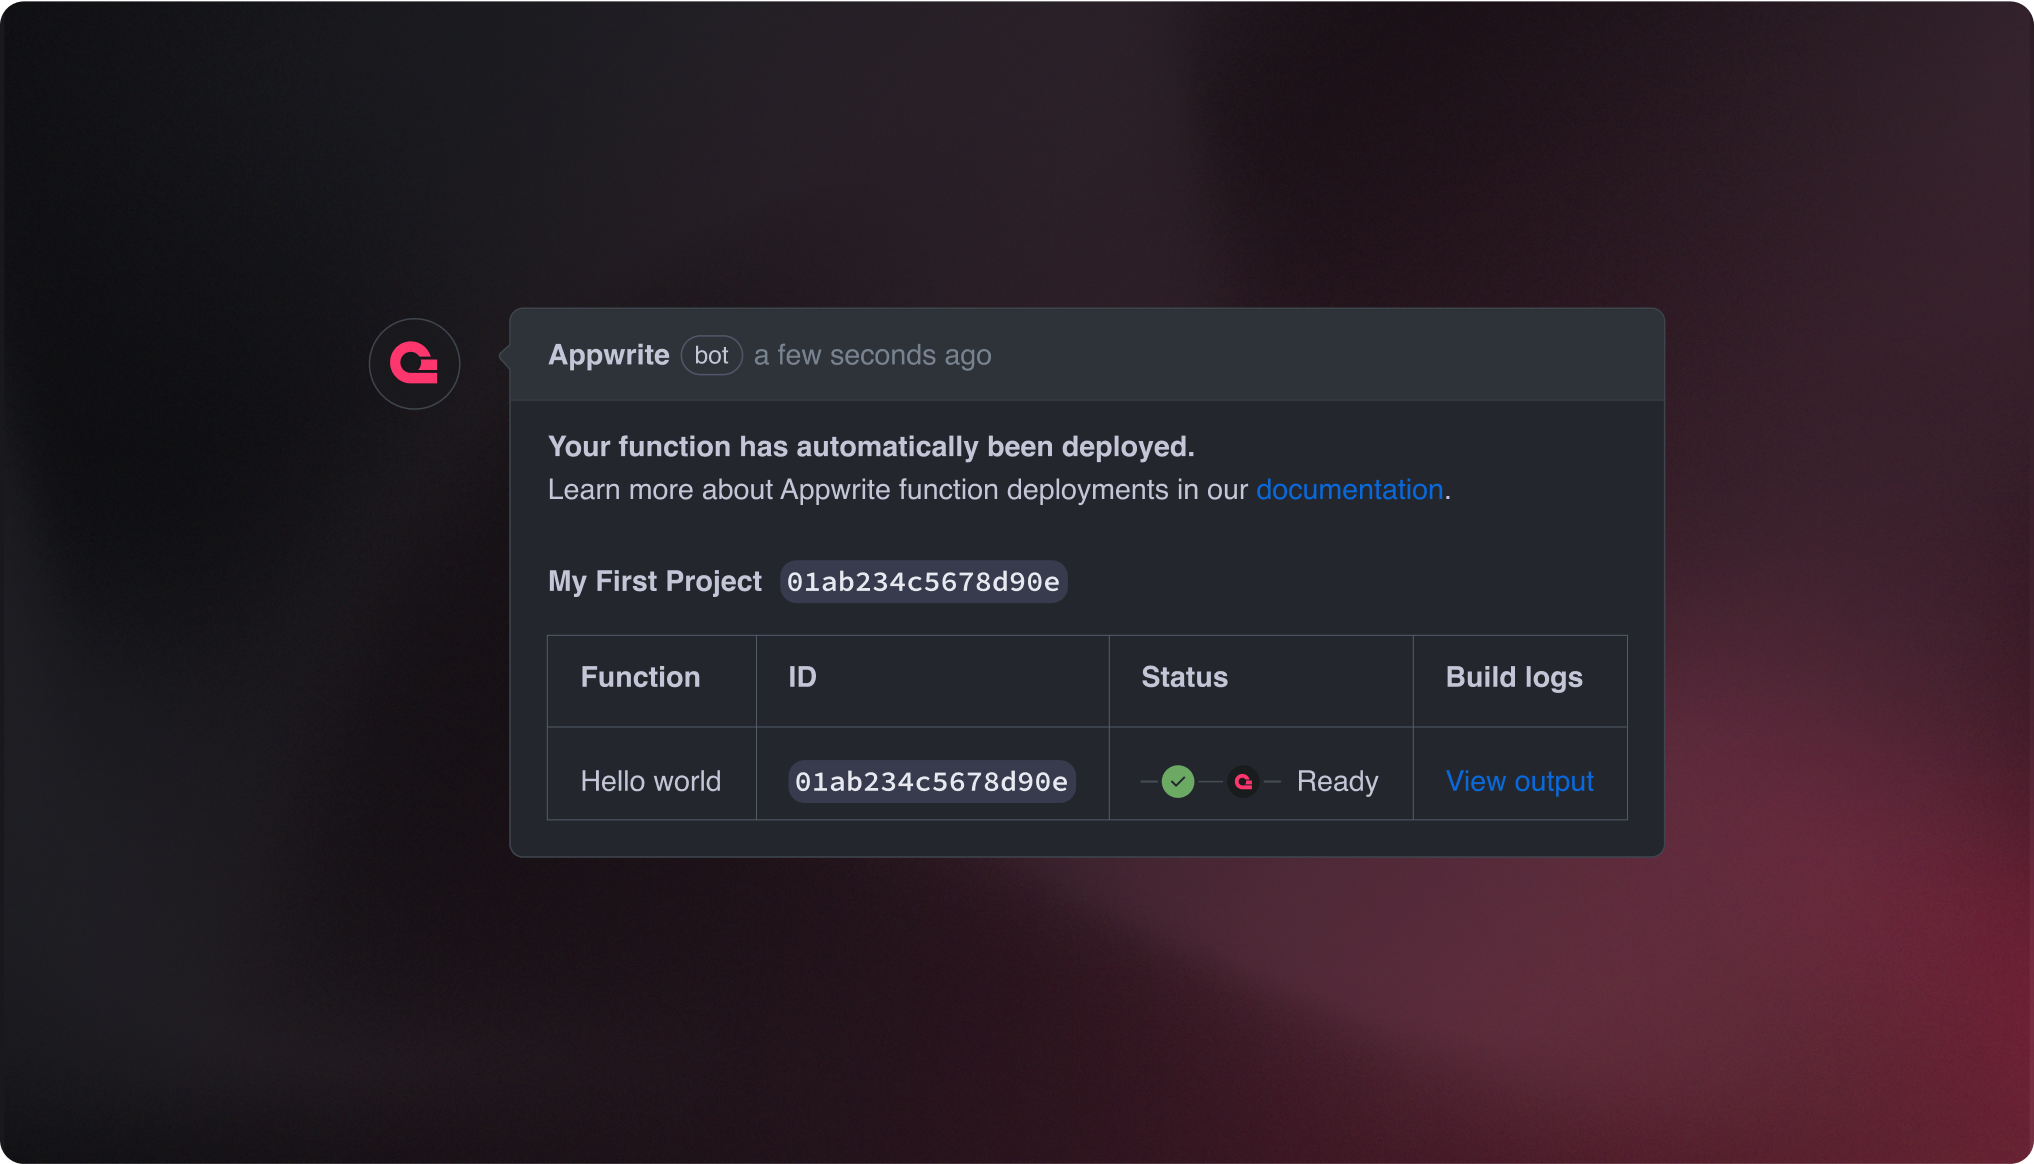
Task: Click the Status column header
Action: [1184, 677]
